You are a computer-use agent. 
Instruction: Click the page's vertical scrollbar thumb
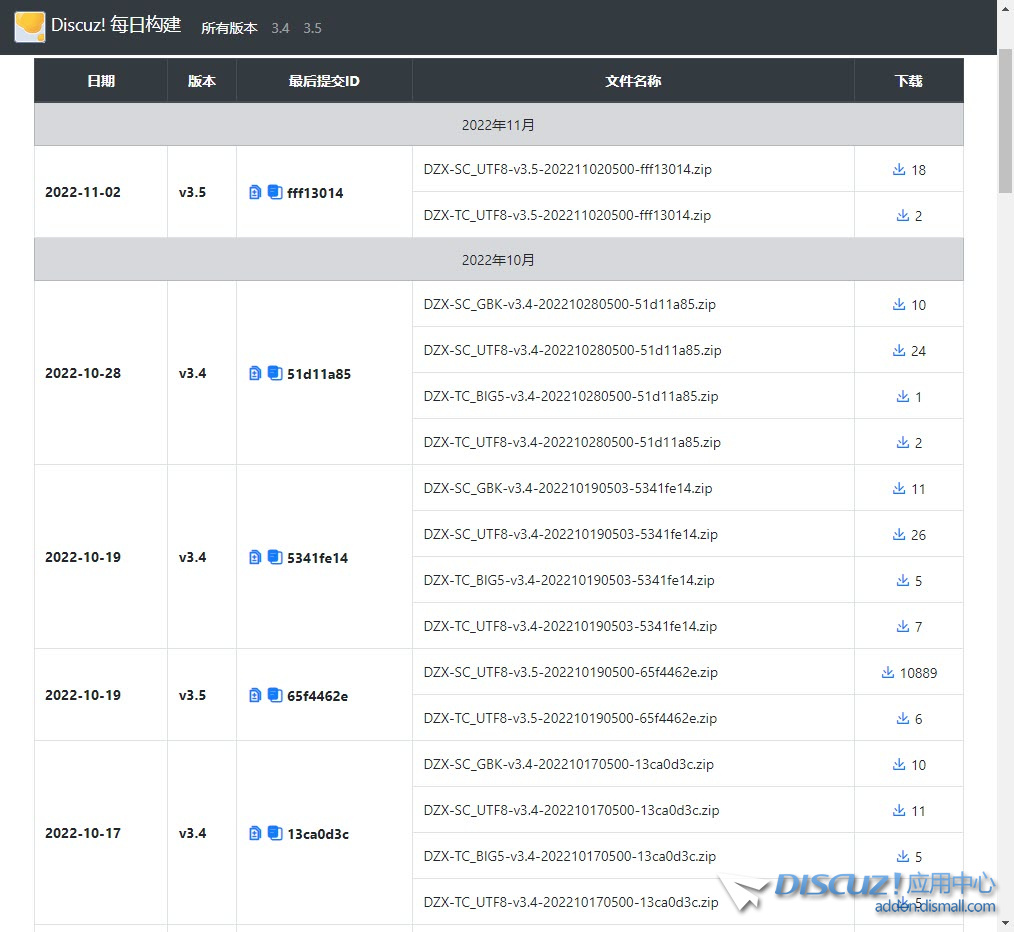(1005, 120)
